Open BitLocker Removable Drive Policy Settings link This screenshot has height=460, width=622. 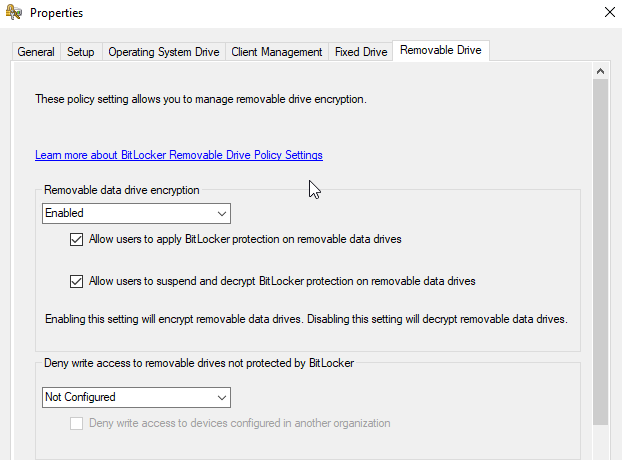click(x=179, y=155)
